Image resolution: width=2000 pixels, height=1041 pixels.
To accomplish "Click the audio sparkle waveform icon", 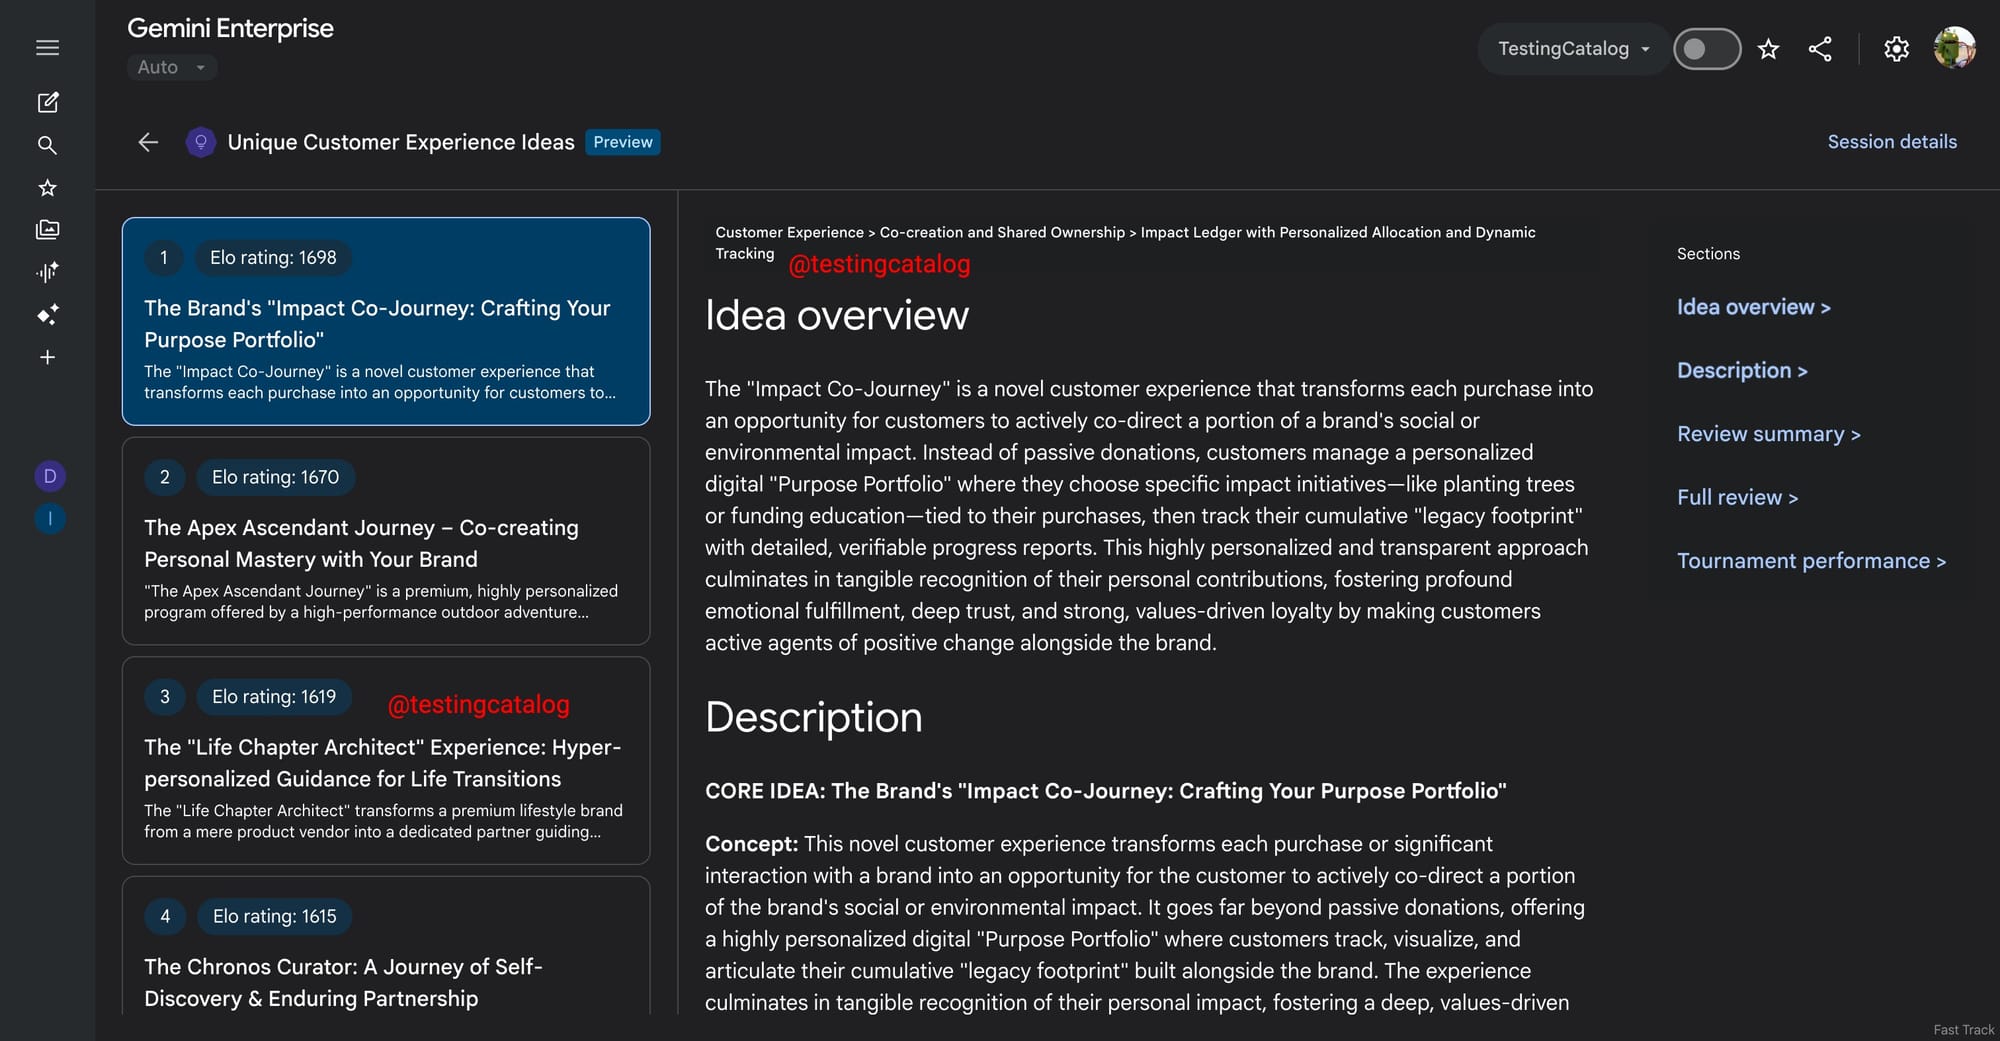I will [x=47, y=272].
